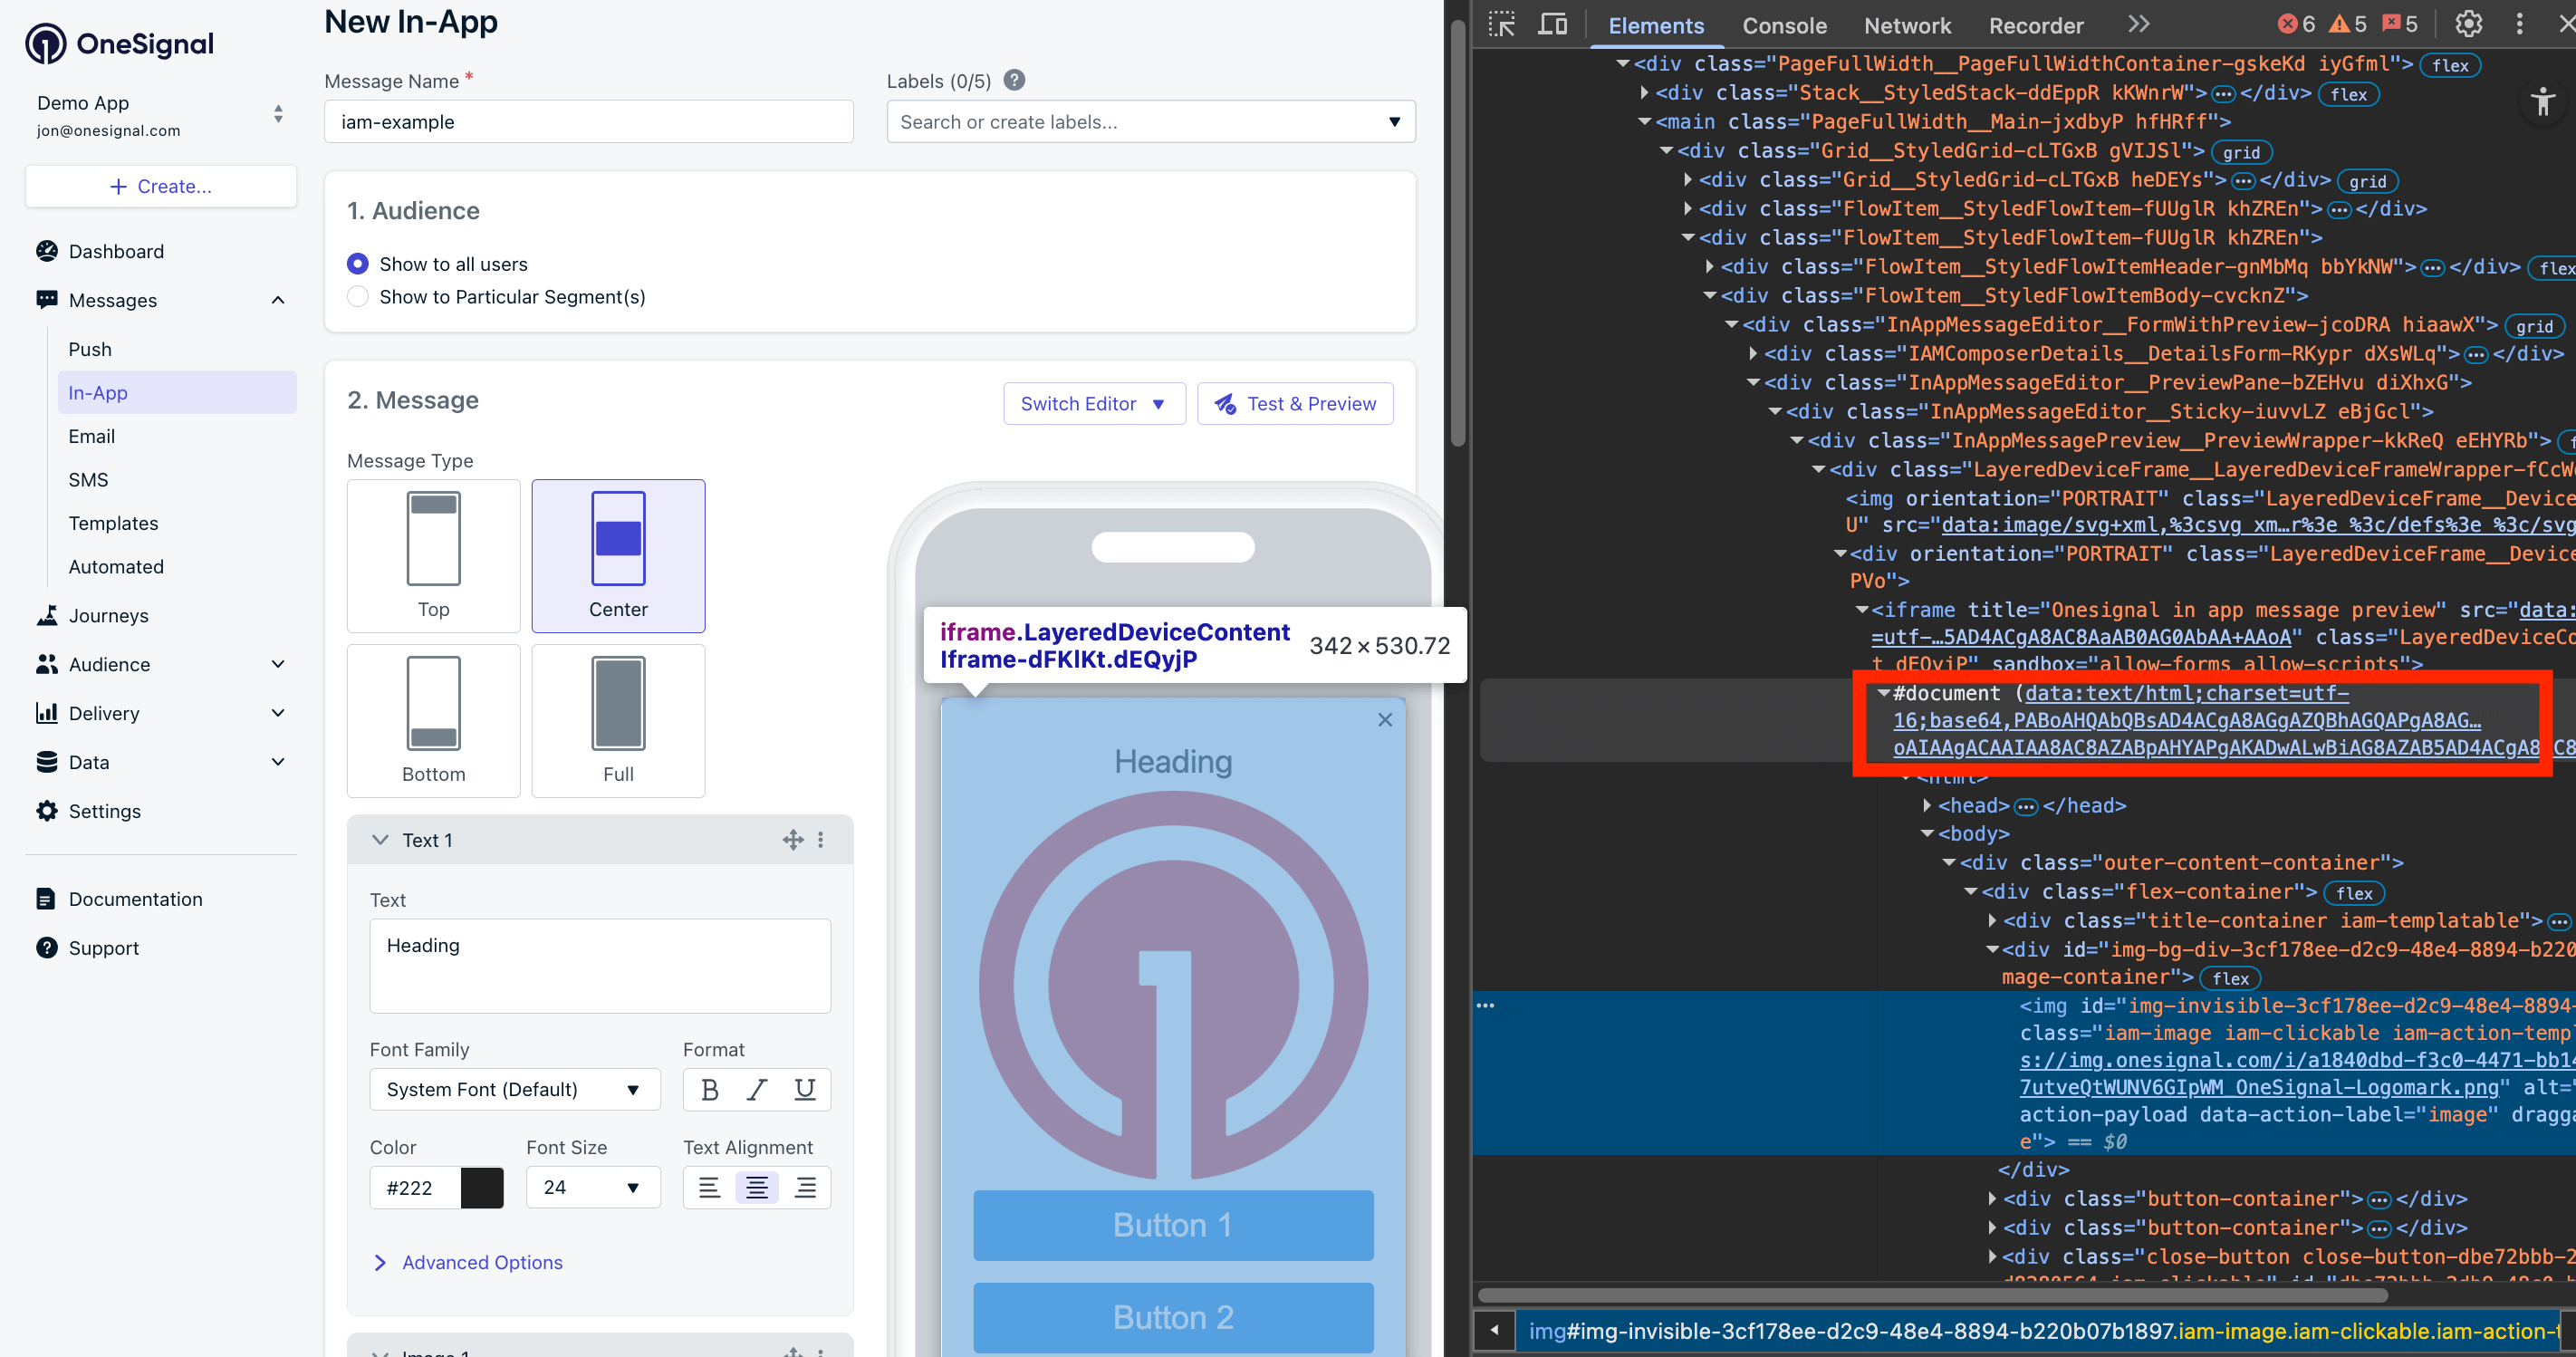Choose the Bottom message type
Image resolution: width=2576 pixels, height=1357 pixels.
point(433,721)
